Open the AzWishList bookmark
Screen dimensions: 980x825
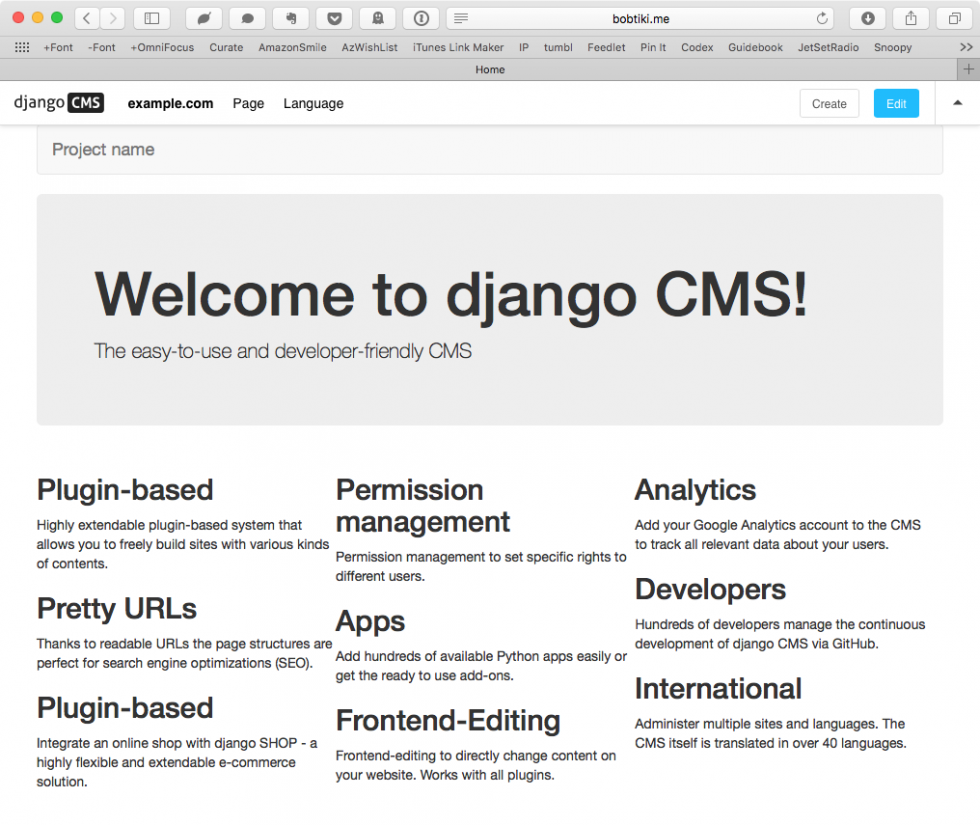(x=369, y=48)
